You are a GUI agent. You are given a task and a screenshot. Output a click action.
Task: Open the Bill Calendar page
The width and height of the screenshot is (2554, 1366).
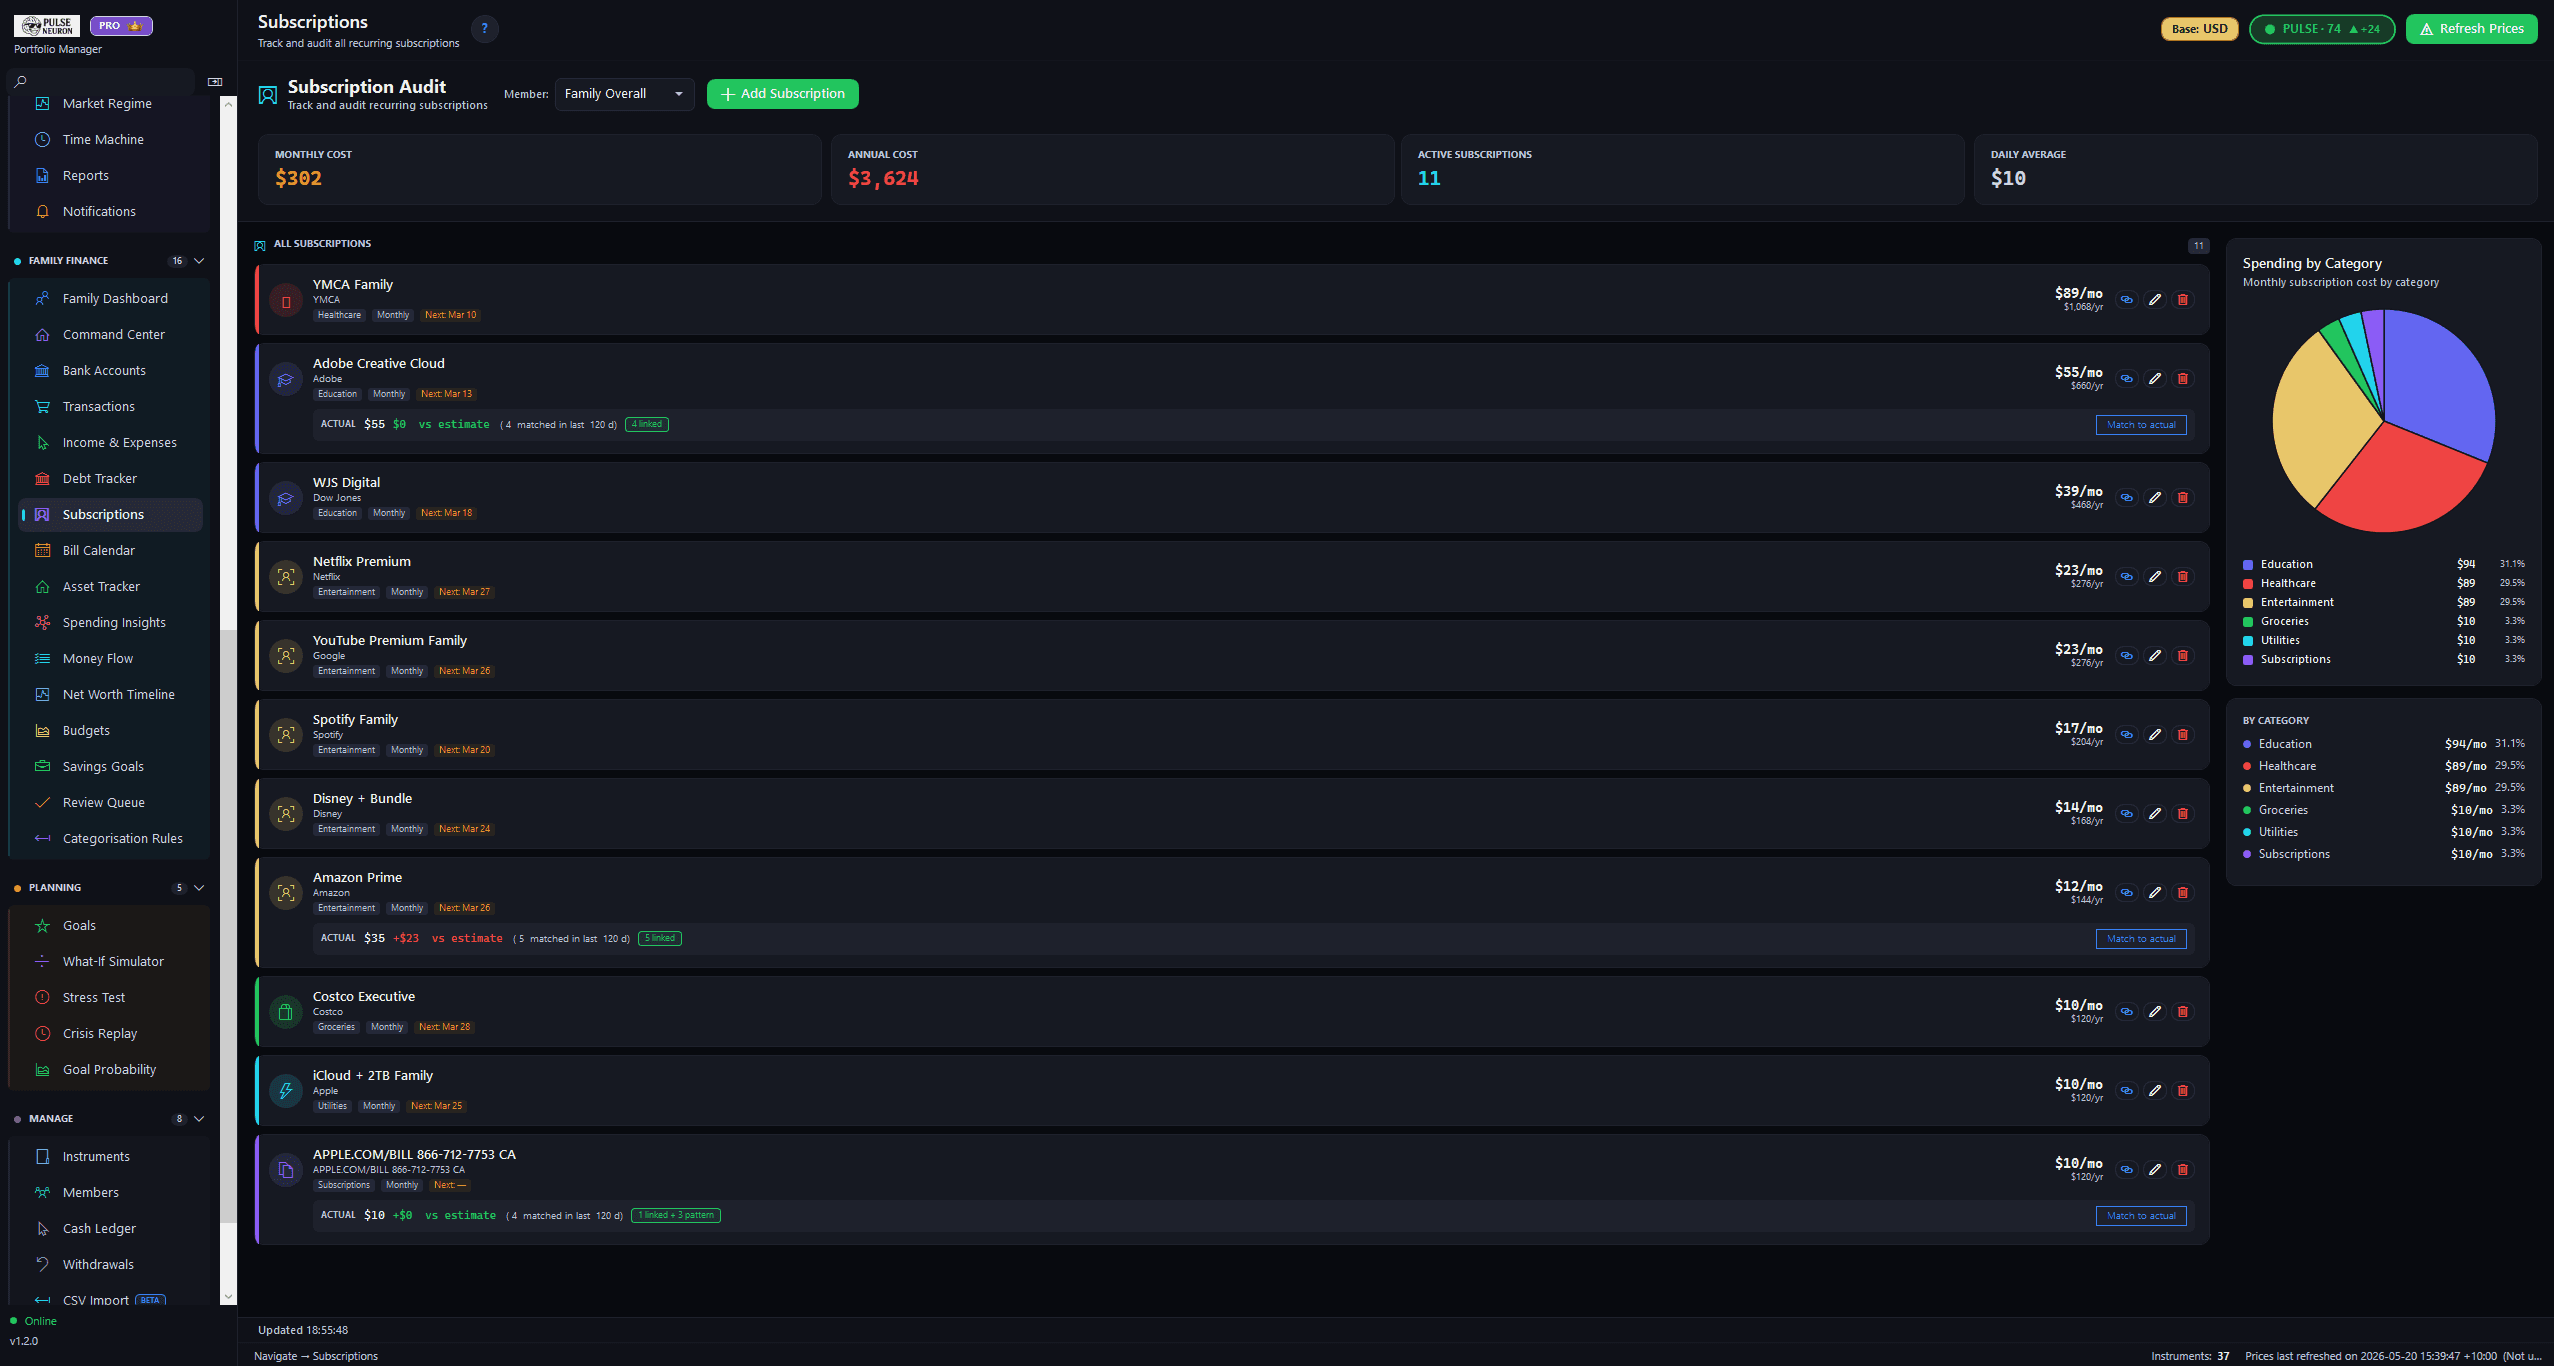tap(110, 551)
